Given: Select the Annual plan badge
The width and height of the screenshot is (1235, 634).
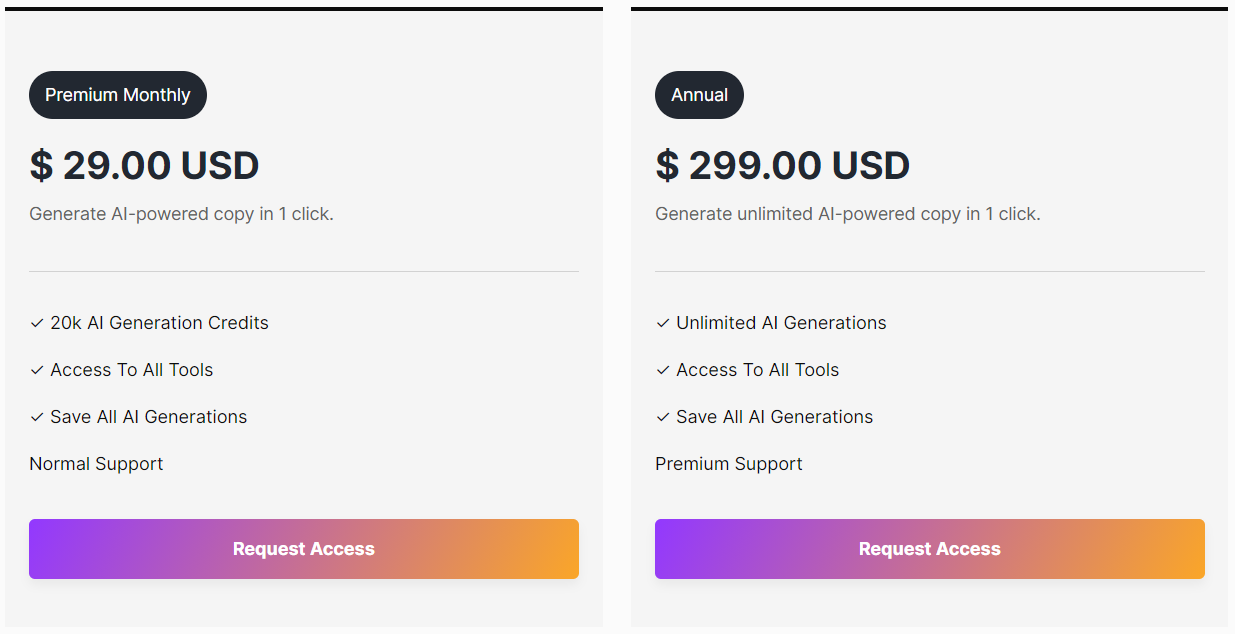Looking at the screenshot, I should [x=699, y=95].
